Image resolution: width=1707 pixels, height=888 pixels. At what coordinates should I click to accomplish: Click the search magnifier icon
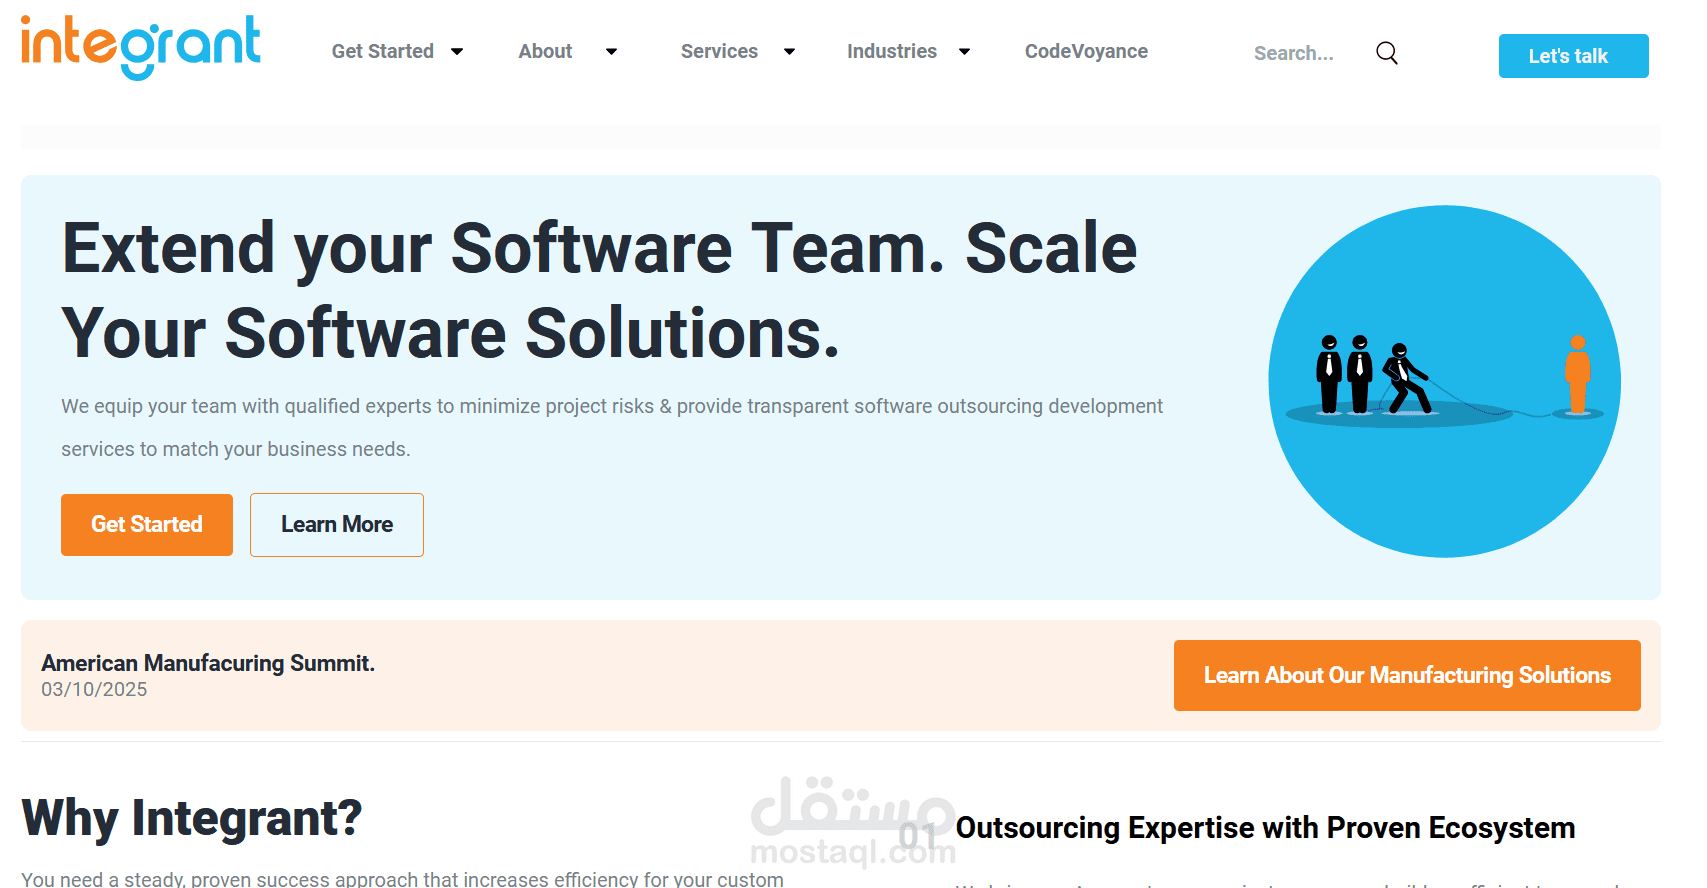pyautogui.click(x=1387, y=53)
